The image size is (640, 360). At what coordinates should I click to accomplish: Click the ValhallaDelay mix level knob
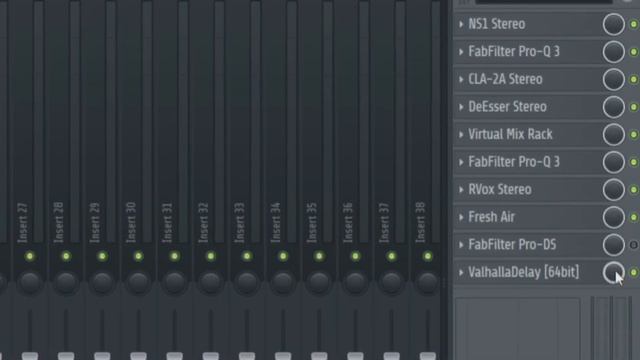(x=613, y=272)
